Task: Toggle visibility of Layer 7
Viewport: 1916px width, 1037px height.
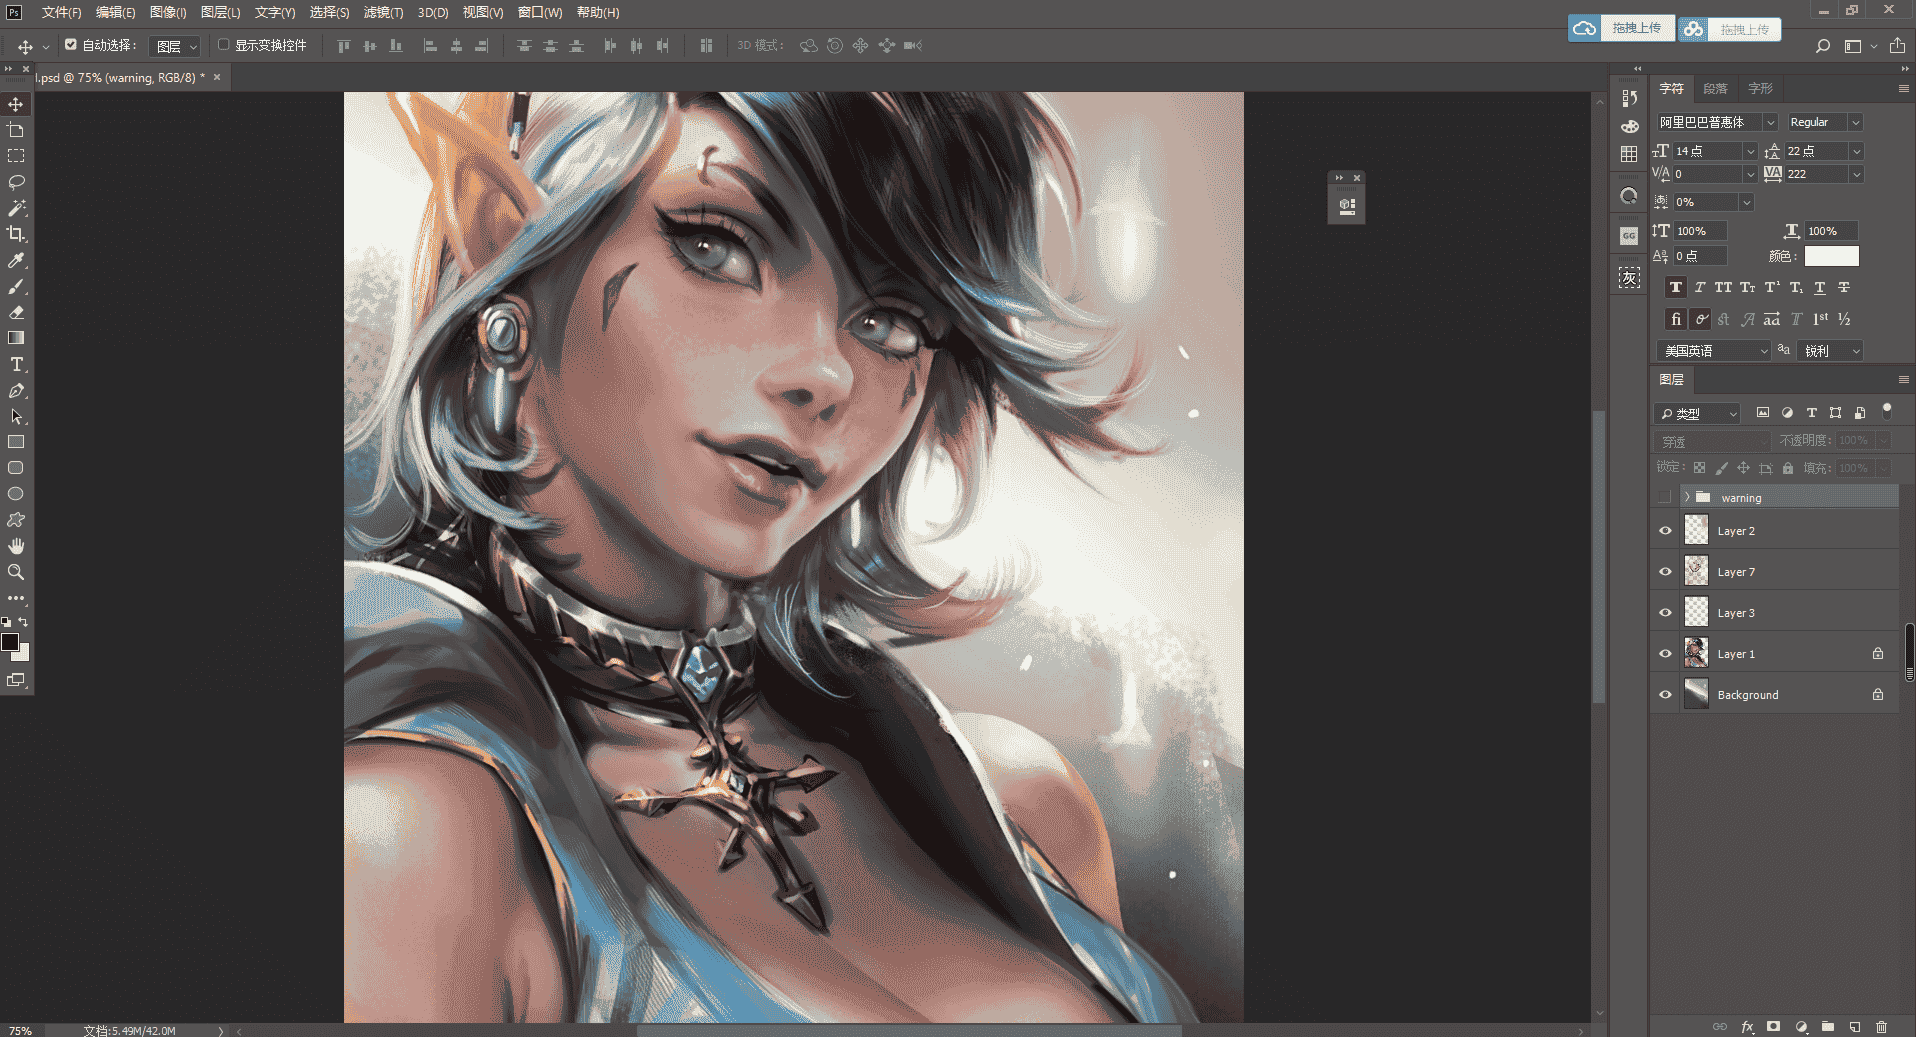Action: coord(1665,572)
